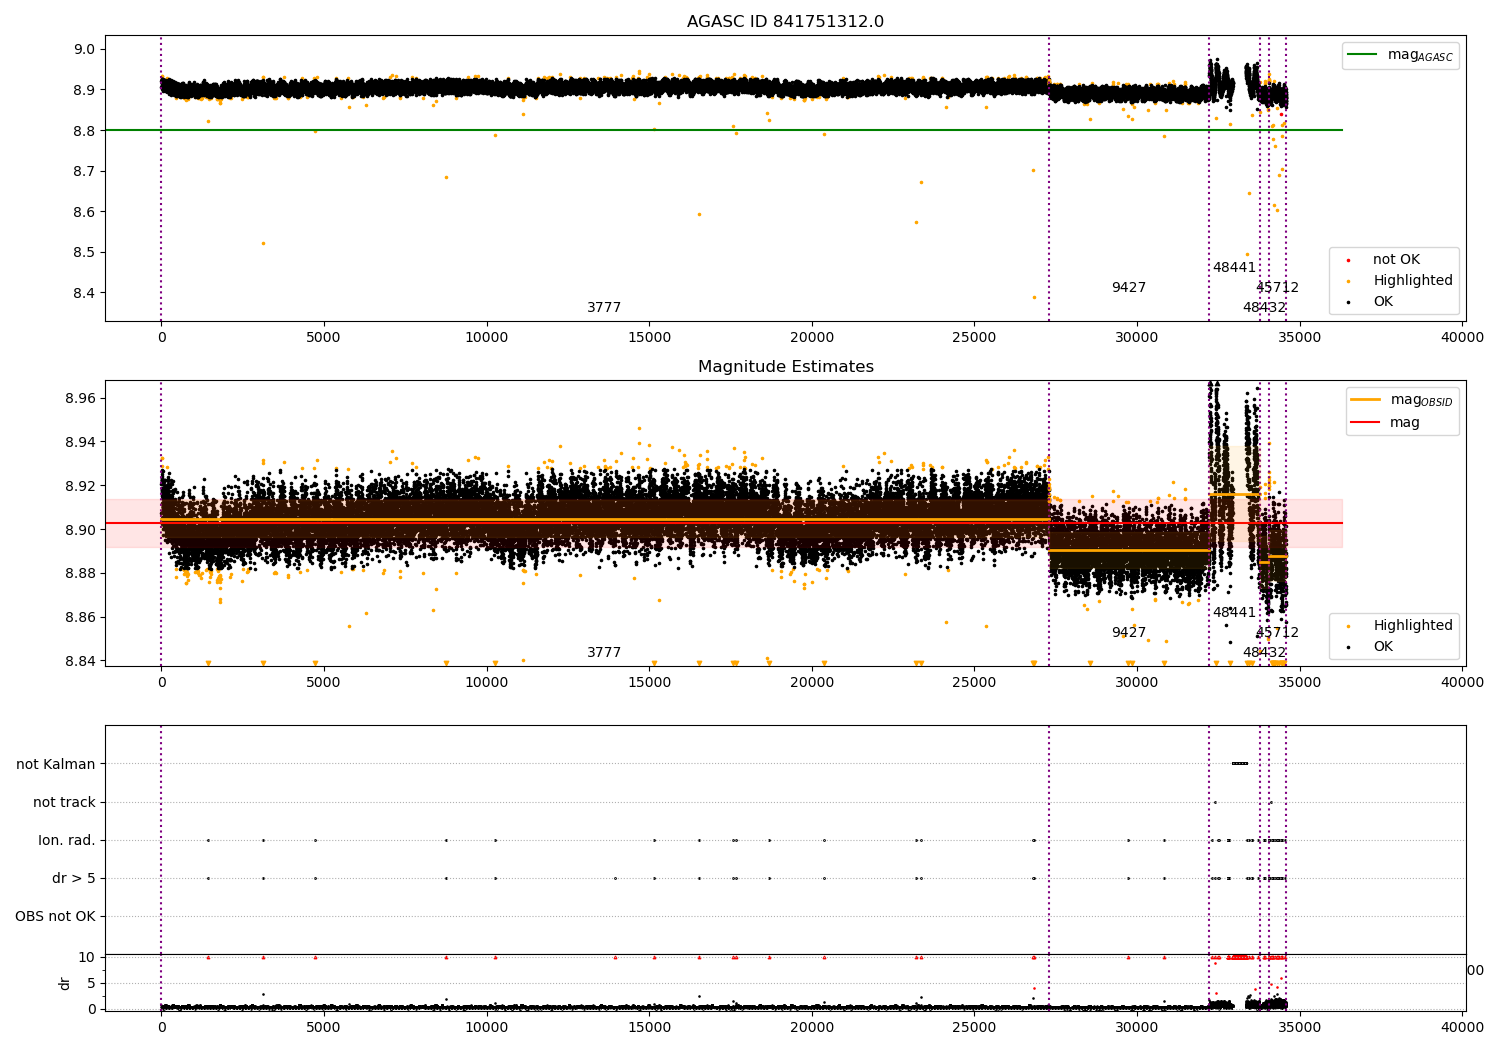
Task: Click the '8.84' y tick of middle plot
Action: point(81,661)
